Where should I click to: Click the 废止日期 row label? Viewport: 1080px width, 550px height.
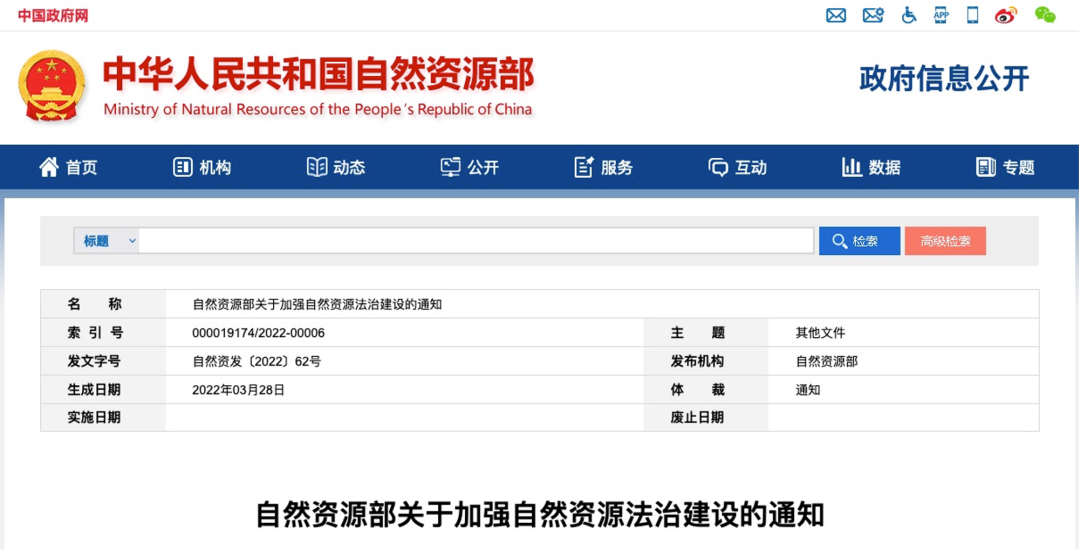point(697,417)
